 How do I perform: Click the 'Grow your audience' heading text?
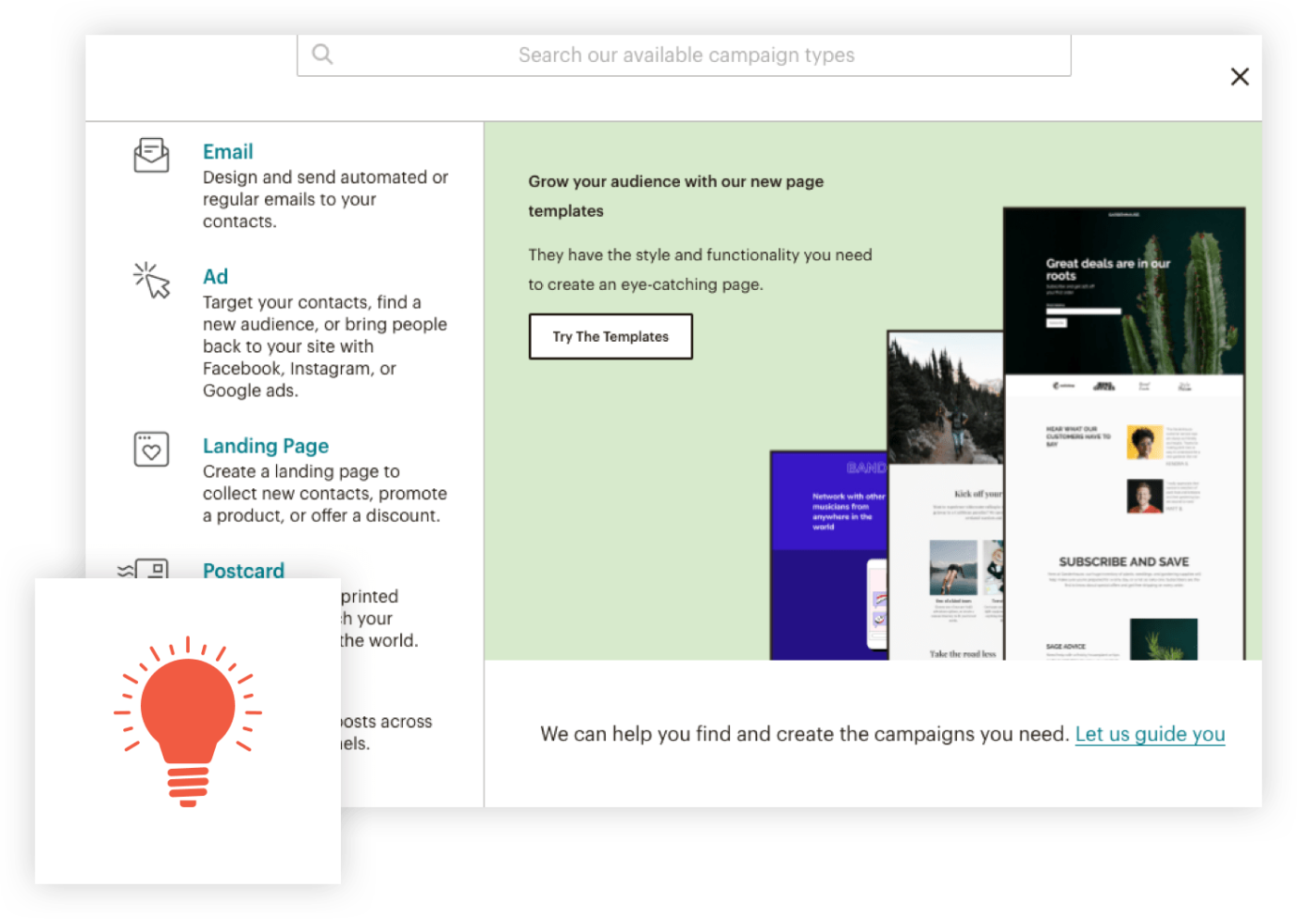pyautogui.click(x=676, y=196)
